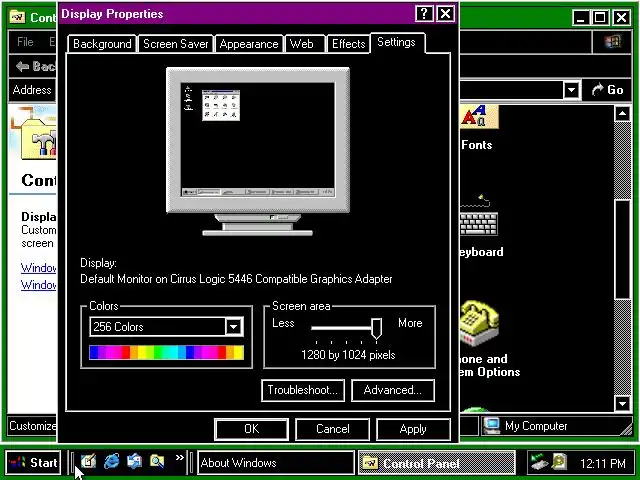Click the magnifier tray icon next to clock
The width and height of the screenshot is (640, 480).
pos(559,462)
